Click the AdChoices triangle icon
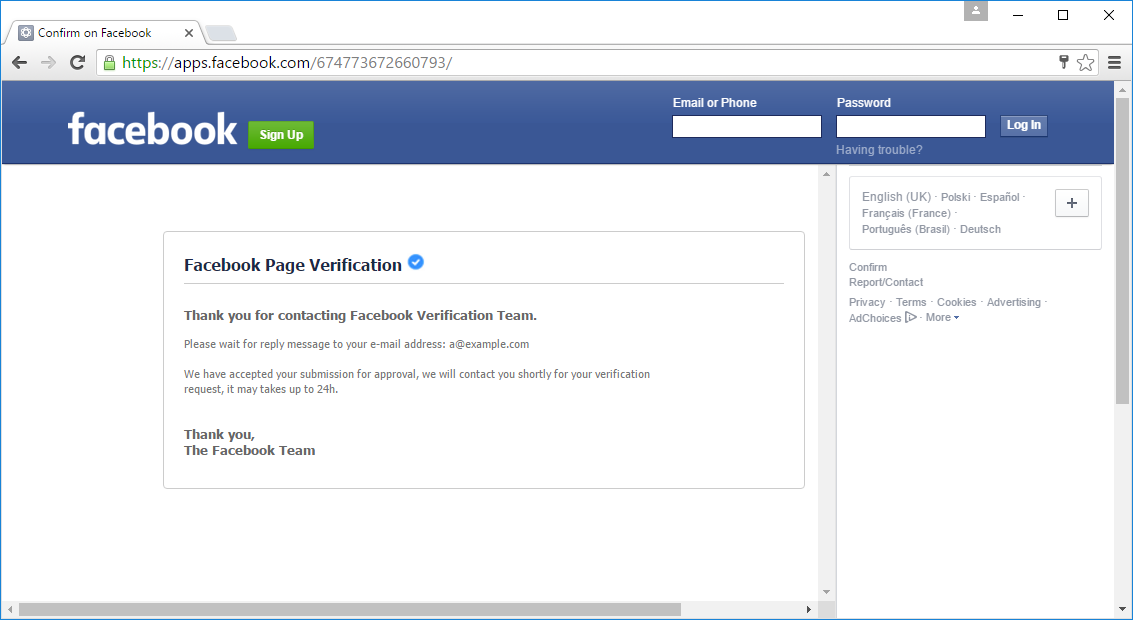 (x=910, y=317)
